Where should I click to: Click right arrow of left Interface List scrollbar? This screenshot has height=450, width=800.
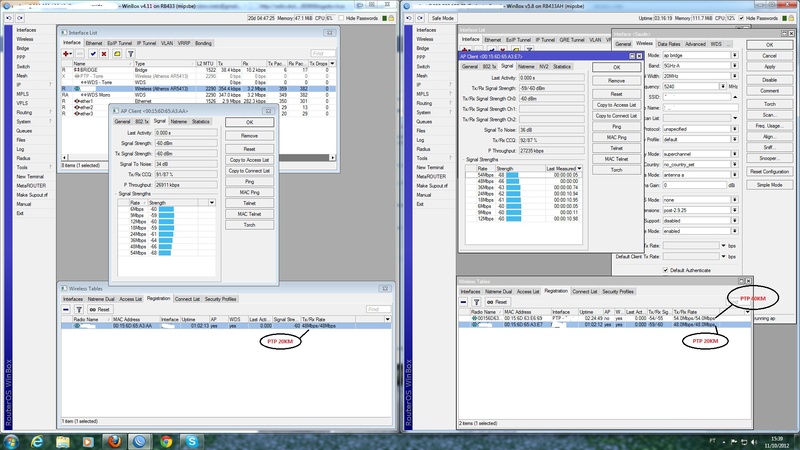click(332, 157)
